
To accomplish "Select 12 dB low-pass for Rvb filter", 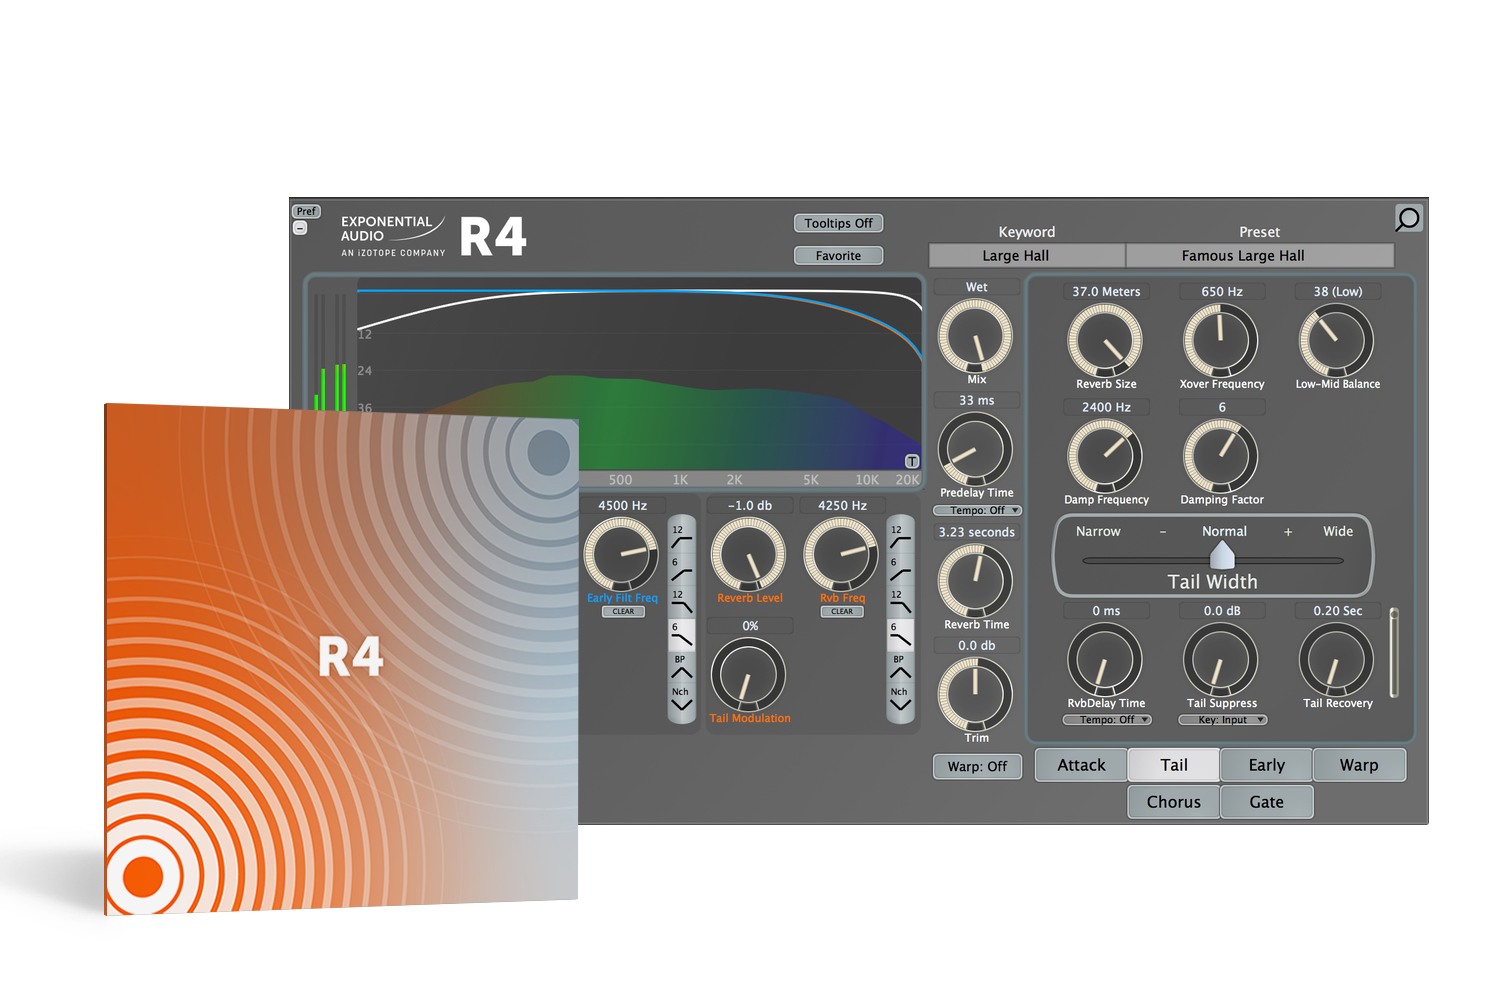I will pyautogui.click(x=900, y=603).
